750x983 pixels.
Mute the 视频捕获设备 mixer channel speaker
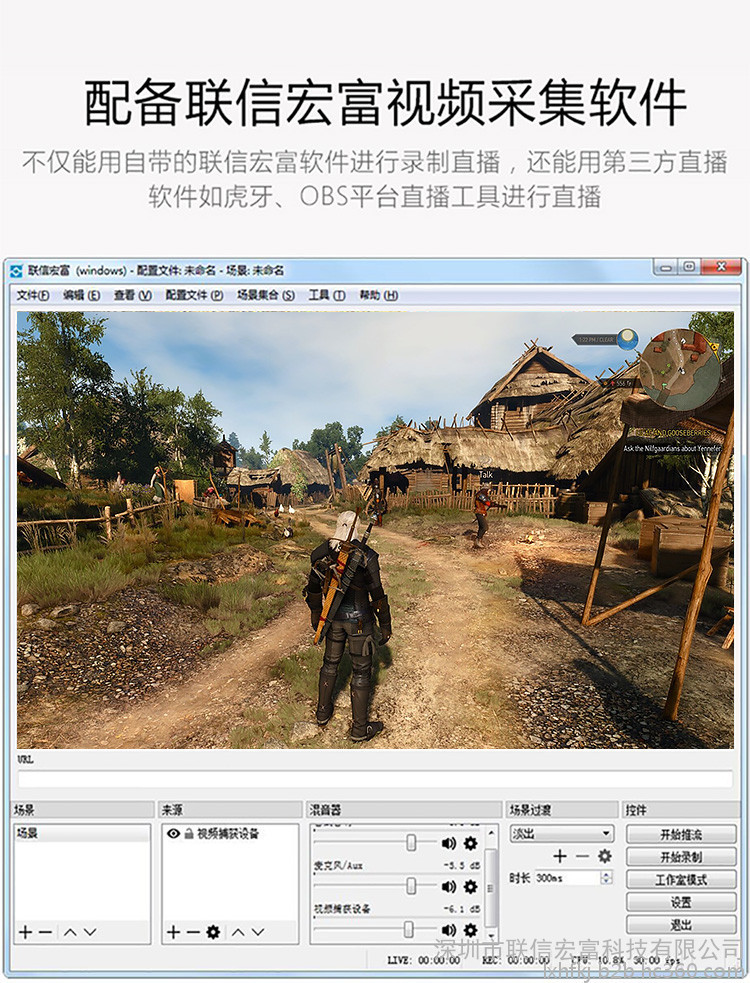[448, 930]
